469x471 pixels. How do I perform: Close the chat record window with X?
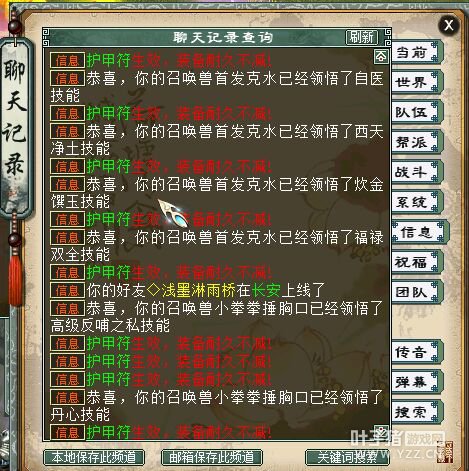(449, 25)
